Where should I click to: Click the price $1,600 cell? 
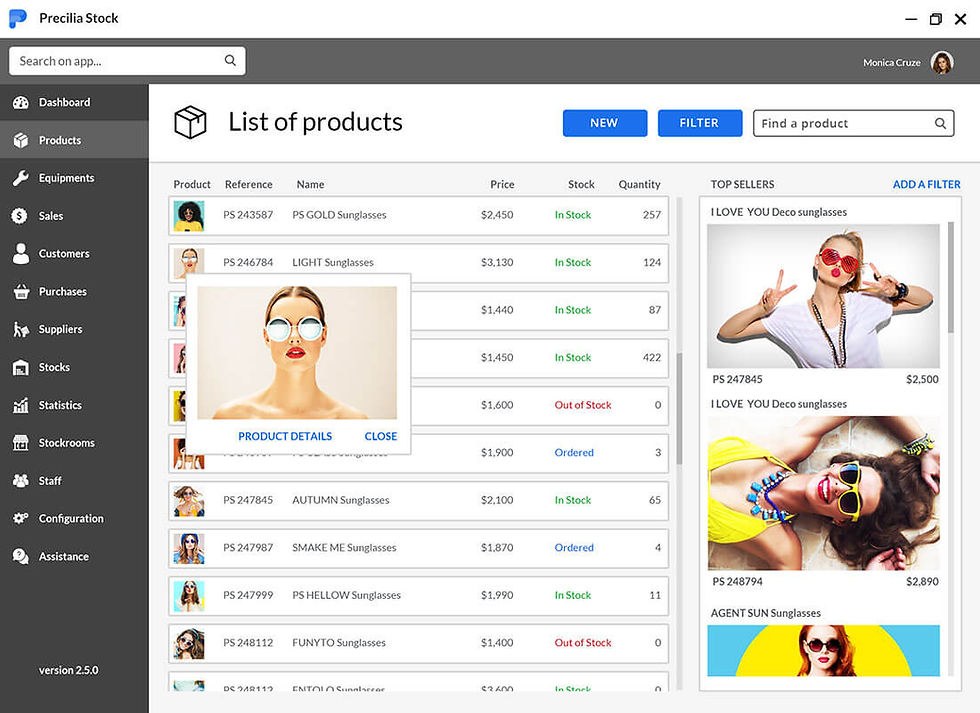497,405
